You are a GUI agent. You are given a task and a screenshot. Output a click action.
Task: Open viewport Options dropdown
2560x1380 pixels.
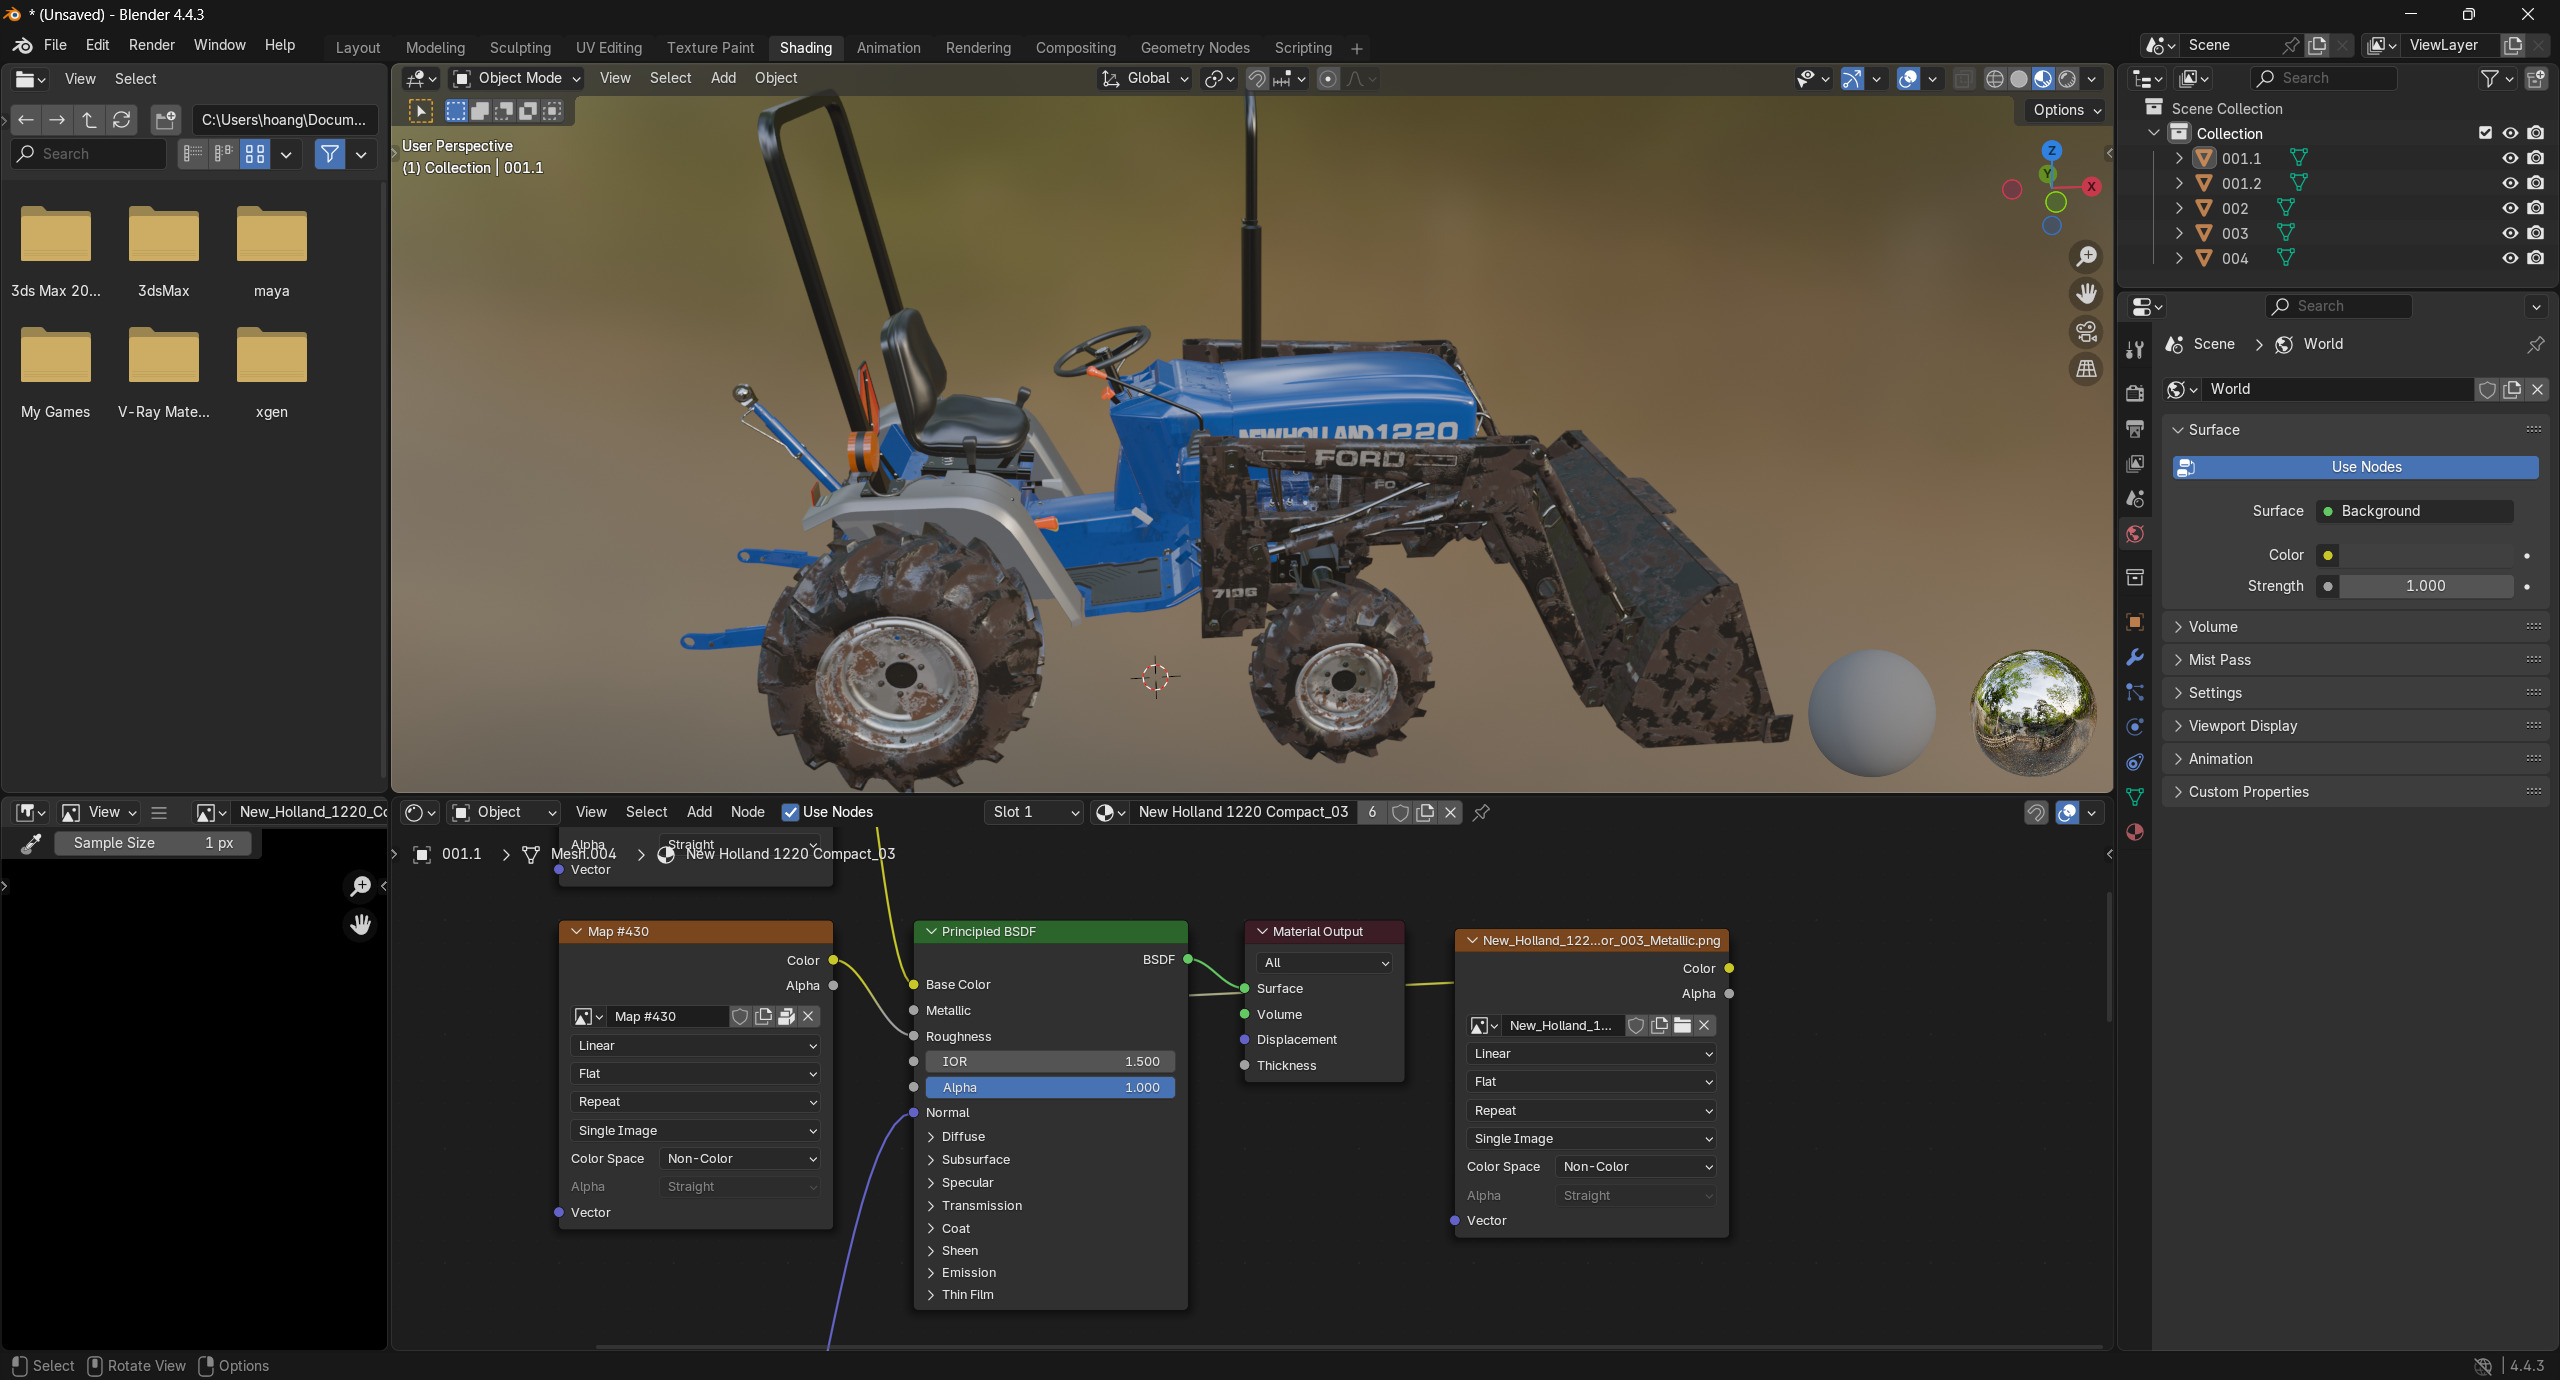click(x=2066, y=111)
